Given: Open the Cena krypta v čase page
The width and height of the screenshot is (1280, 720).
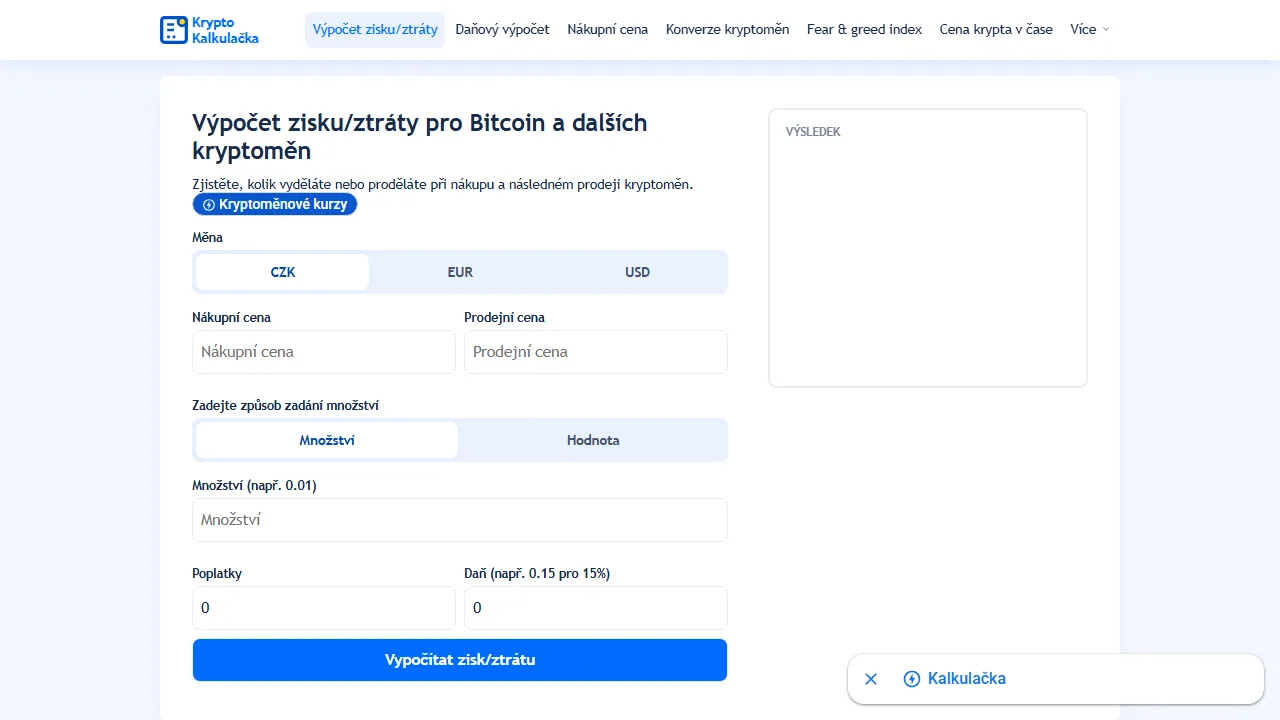Looking at the screenshot, I should [x=995, y=29].
